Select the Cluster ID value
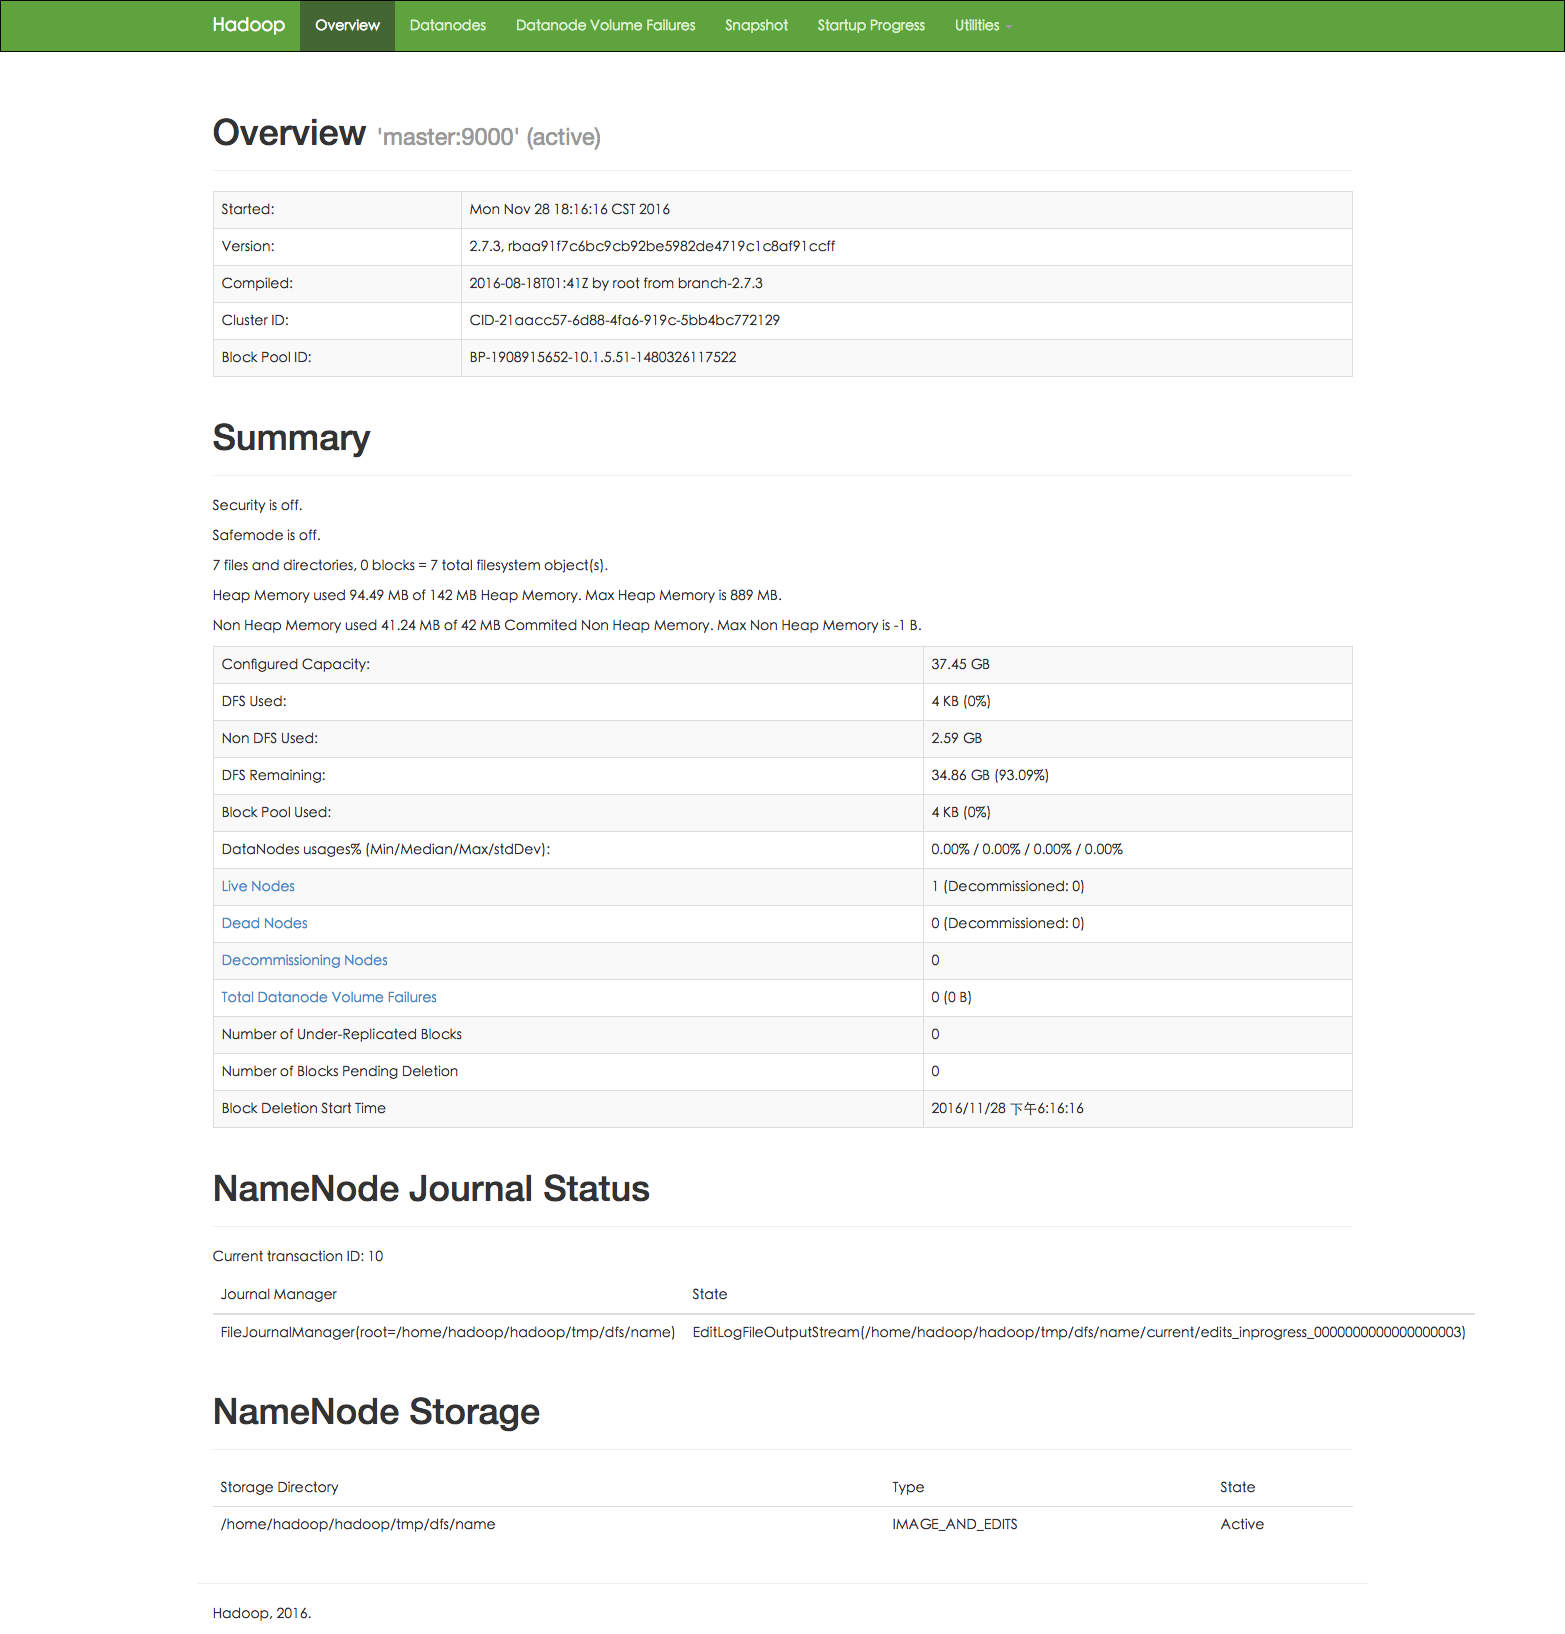The width and height of the screenshot is (1565, 1634). pos(624,320)
